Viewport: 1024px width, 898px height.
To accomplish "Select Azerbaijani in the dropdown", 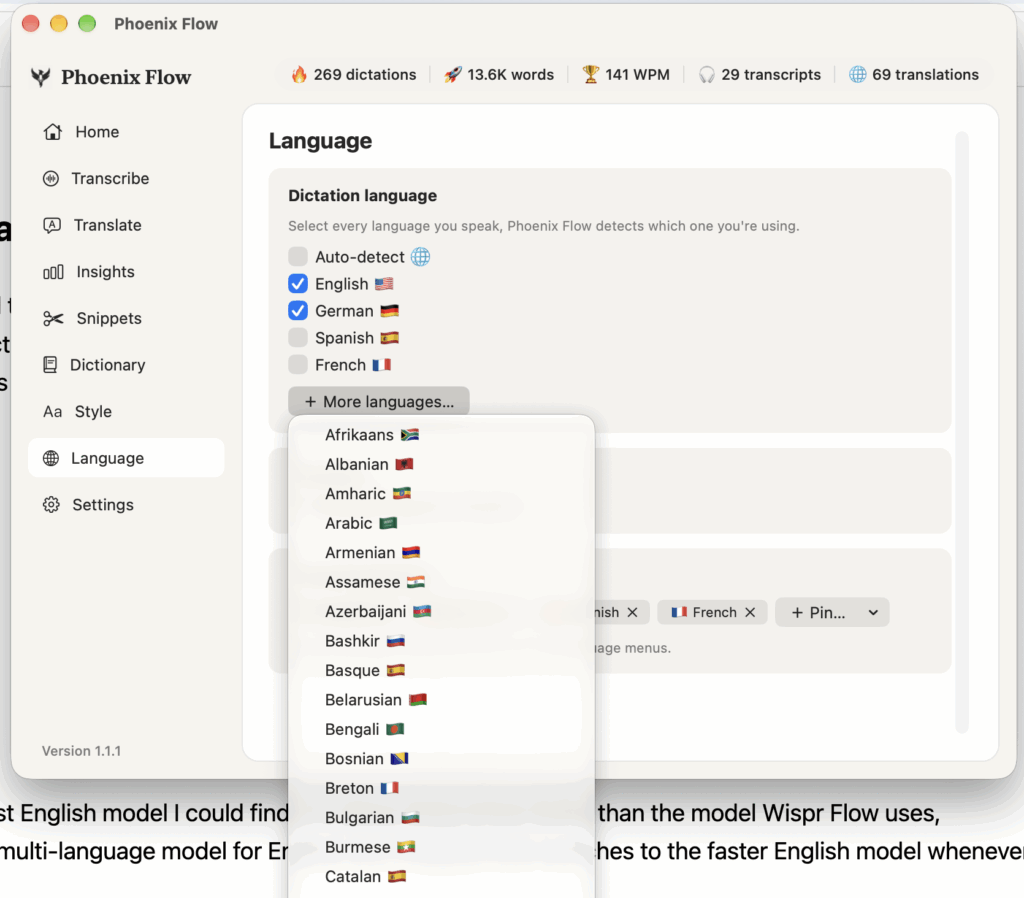I will 441,611.
